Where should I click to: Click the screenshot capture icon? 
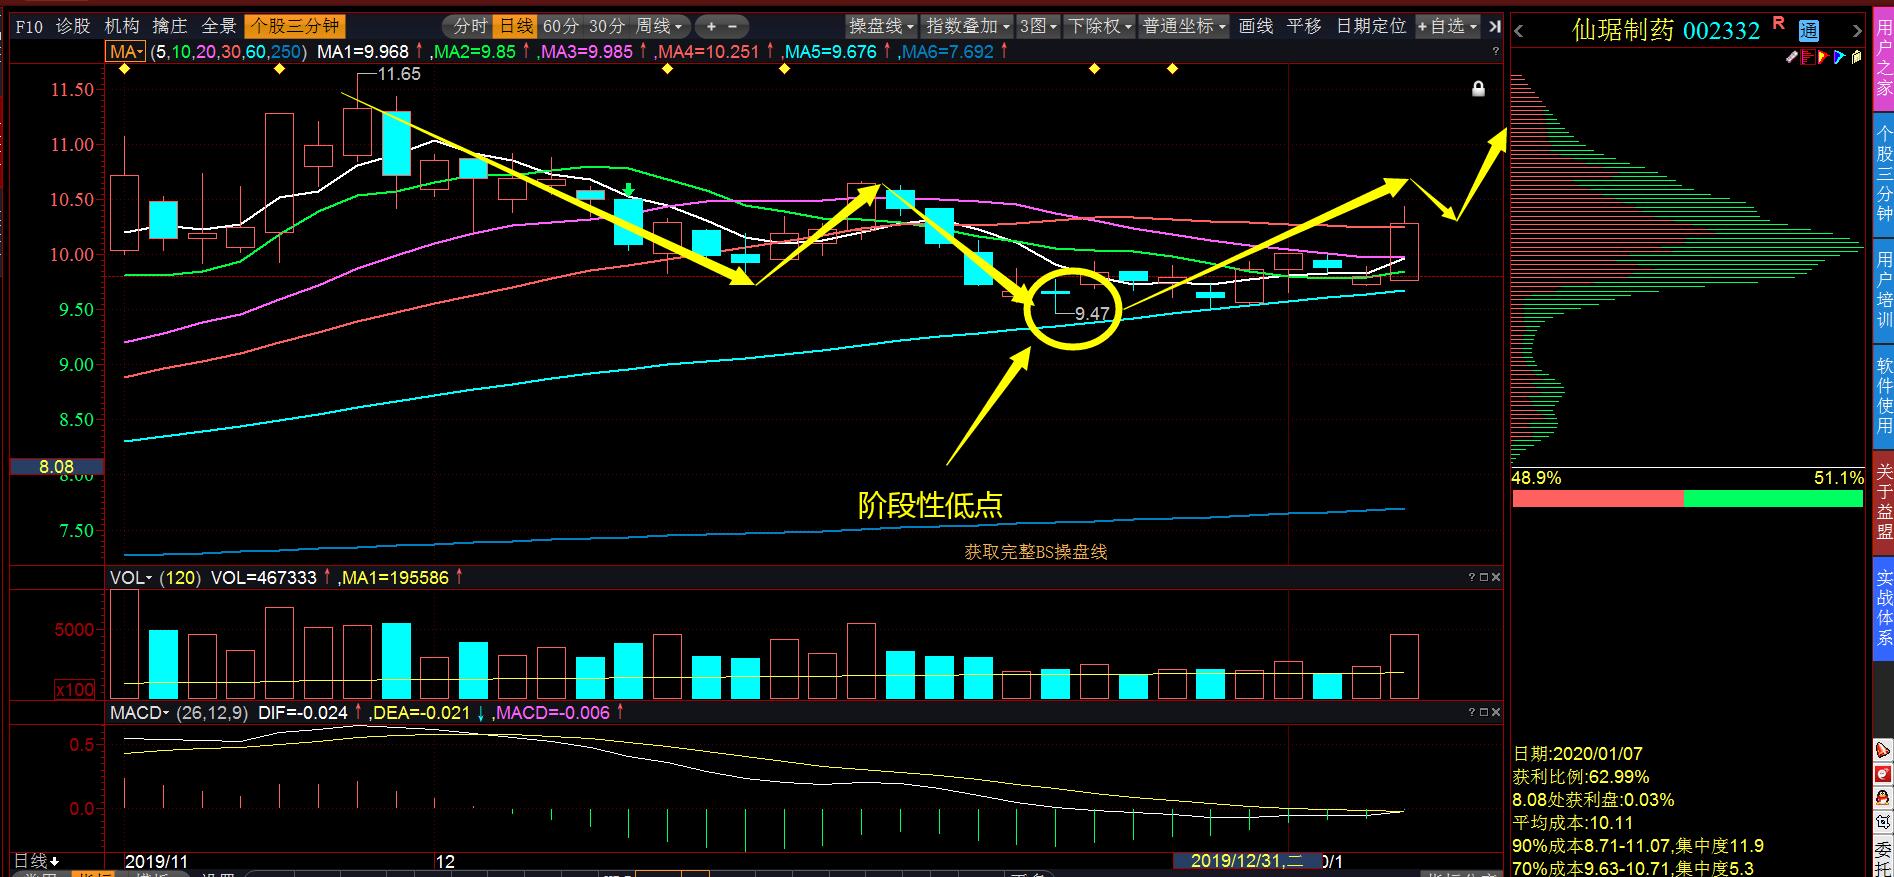(1884, 824)
